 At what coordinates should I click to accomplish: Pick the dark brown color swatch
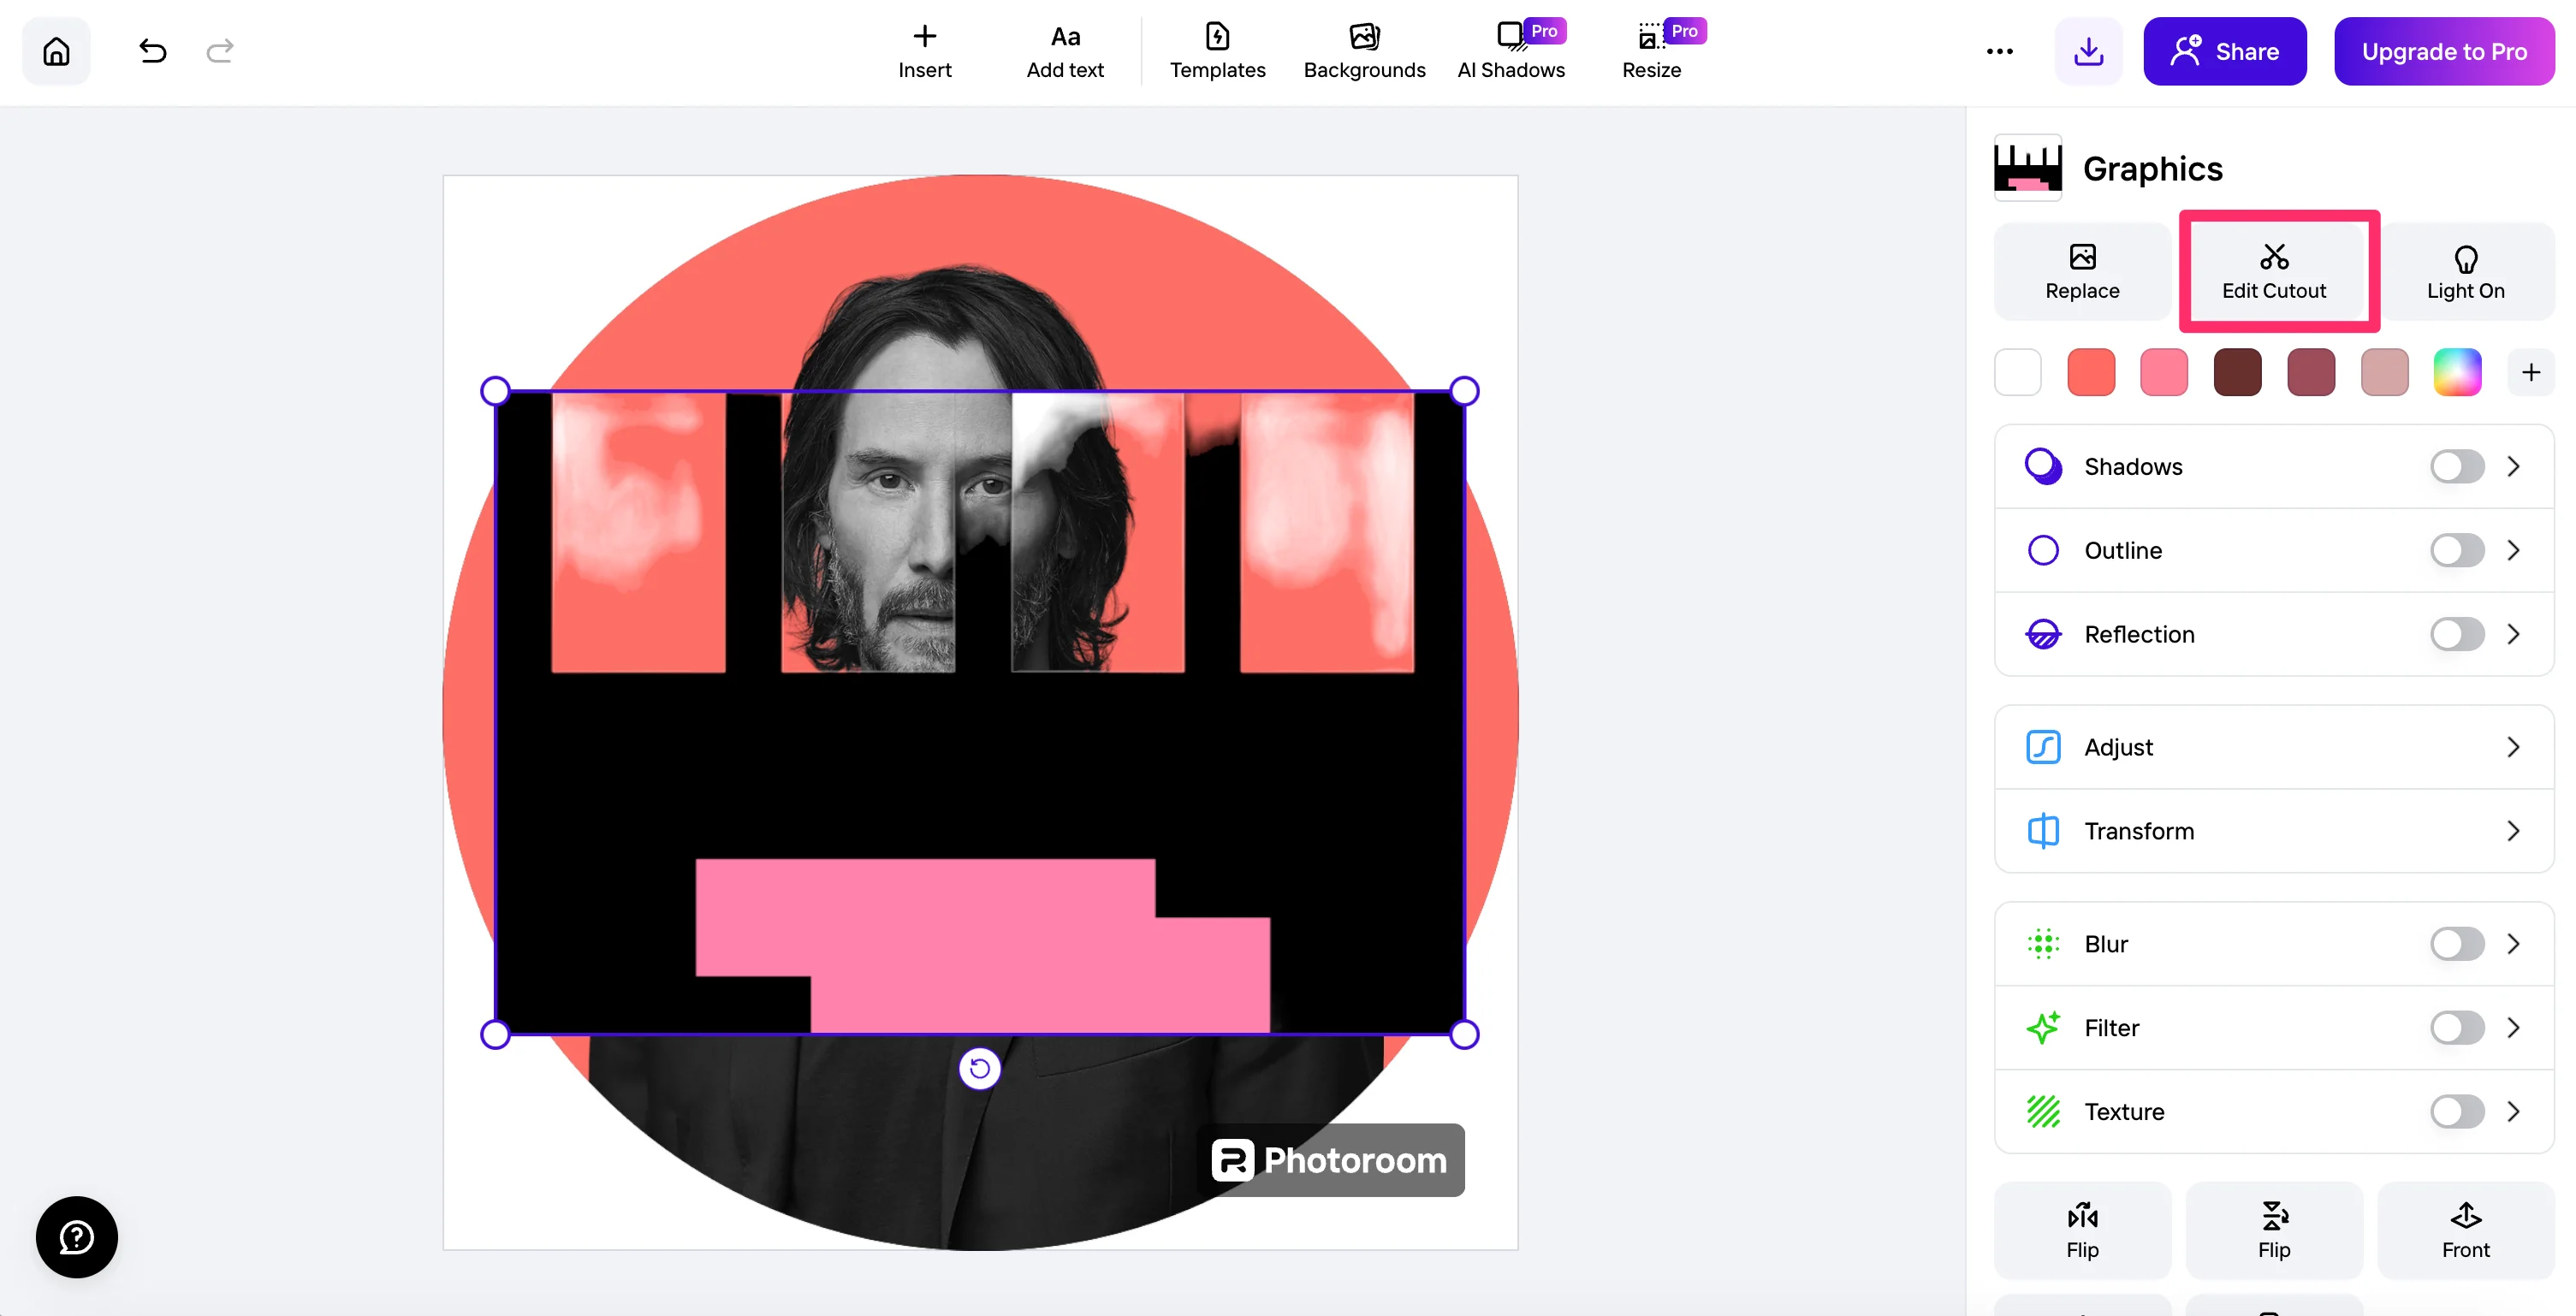[x=2237, y=372]
